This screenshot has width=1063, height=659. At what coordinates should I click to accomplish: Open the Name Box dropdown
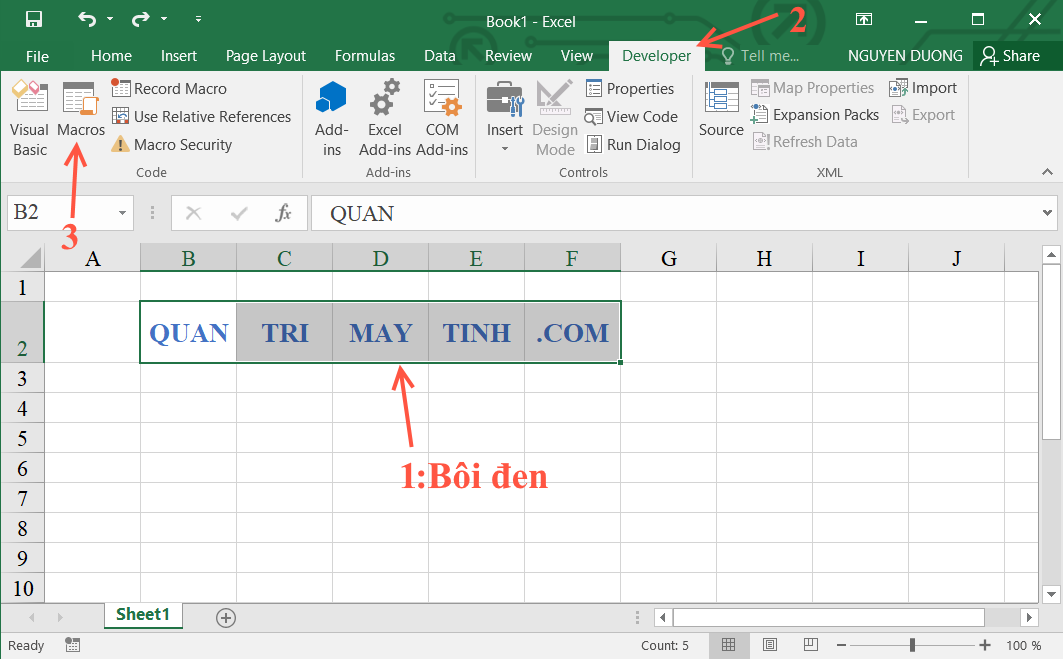(x=122, y=213)
